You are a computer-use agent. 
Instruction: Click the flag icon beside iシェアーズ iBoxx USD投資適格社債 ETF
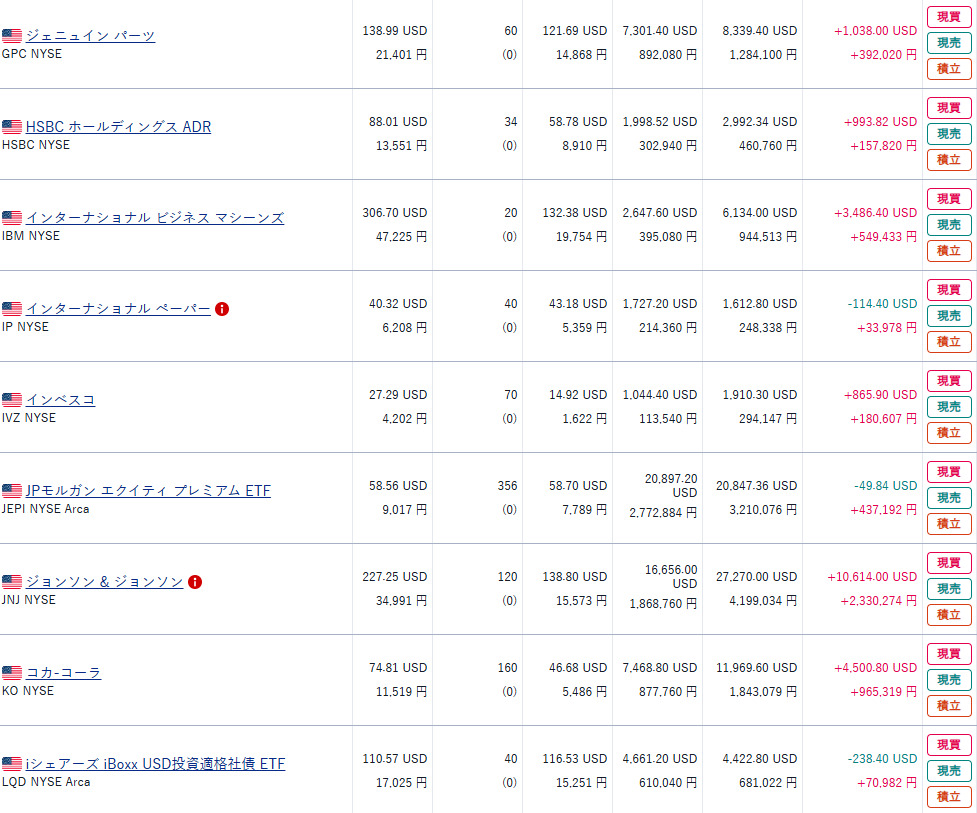12,764
